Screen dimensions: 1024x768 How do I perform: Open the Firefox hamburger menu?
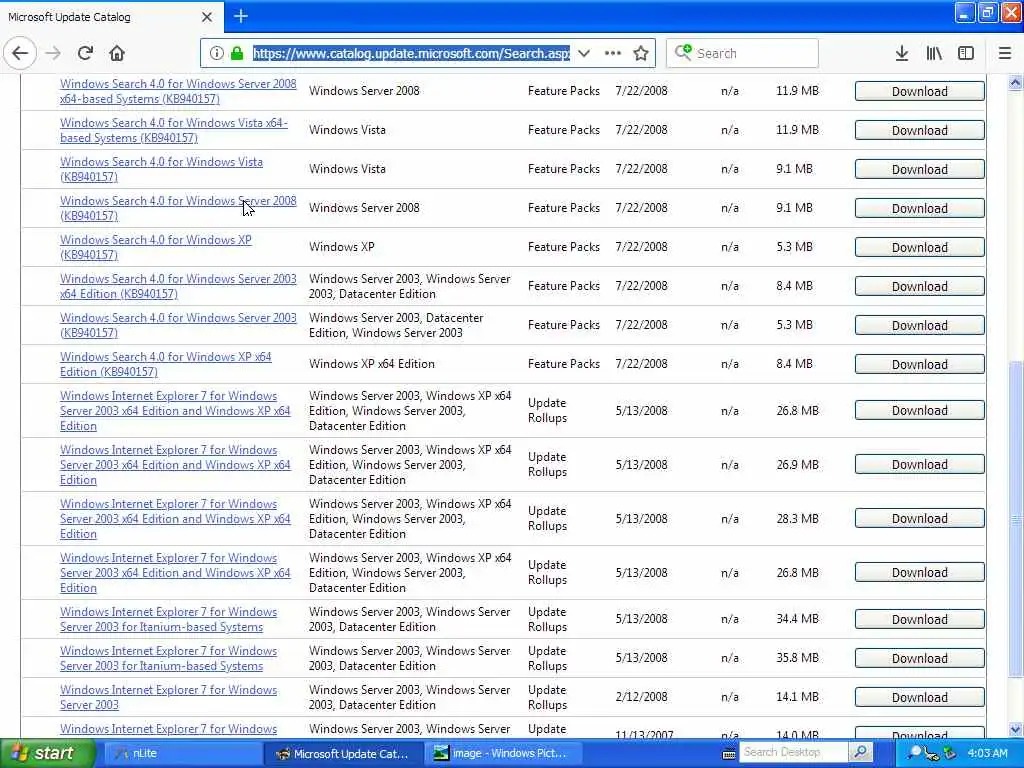tap(1005, 54)
